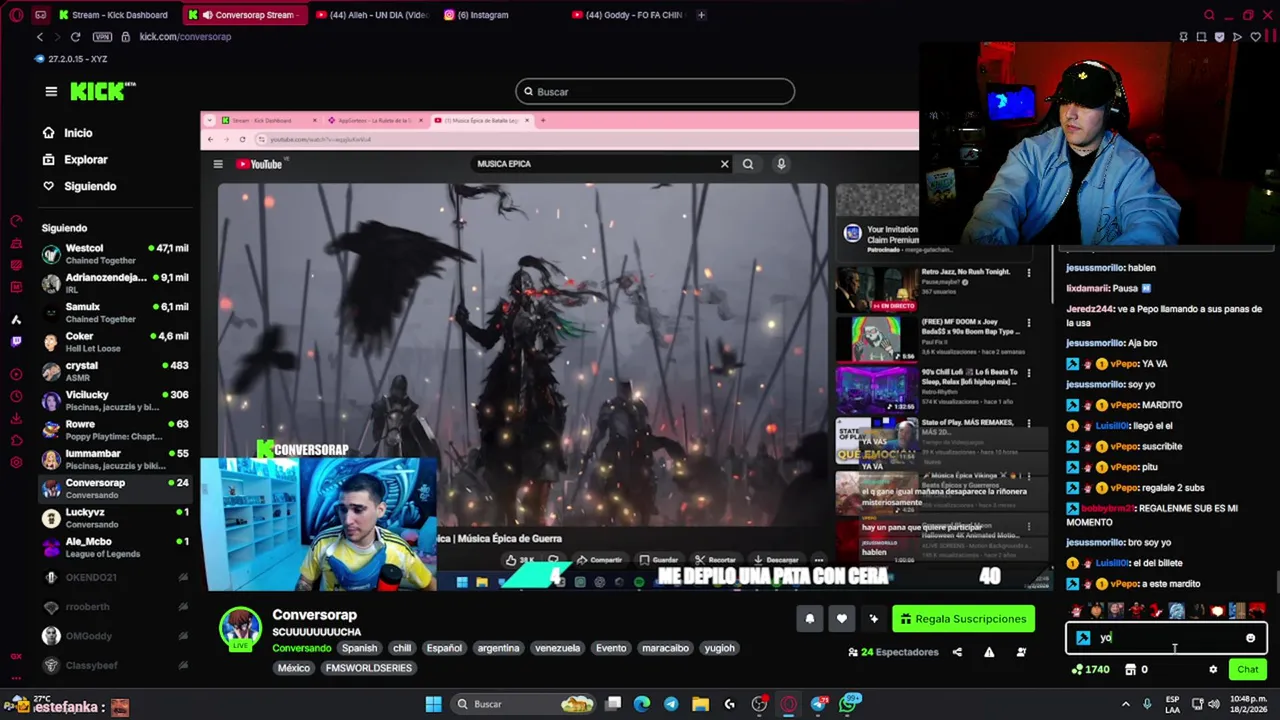
Task: Open a new browser tab with plus
Action: click(701, 15)
